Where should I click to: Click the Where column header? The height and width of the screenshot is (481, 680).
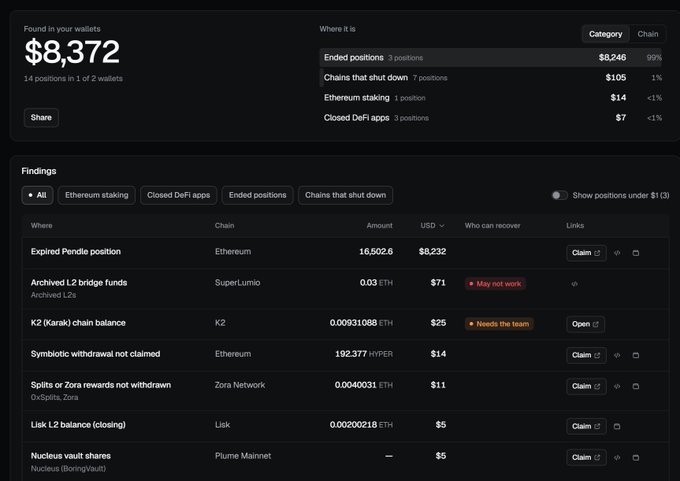[41, 226]
